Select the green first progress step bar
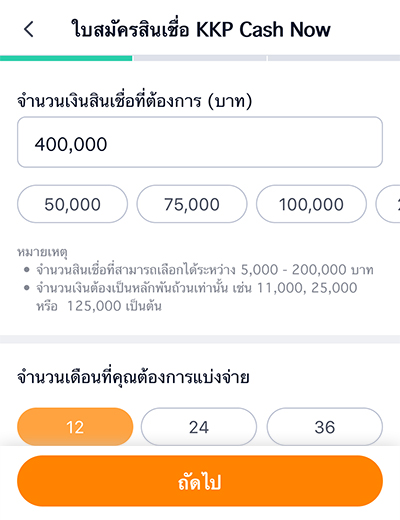Viewport: 400px width, 520px height. click(66, 58)
